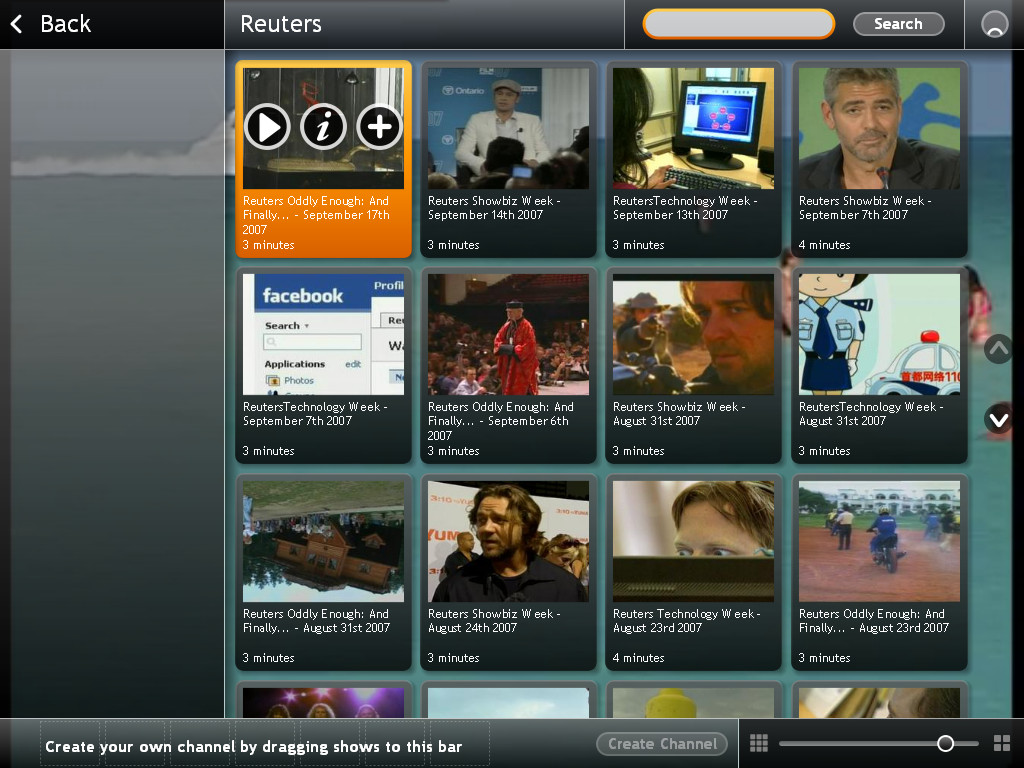Viewport: 1024px width, 768px height.
Task: Click the Search button
Action: pos(899,24)
